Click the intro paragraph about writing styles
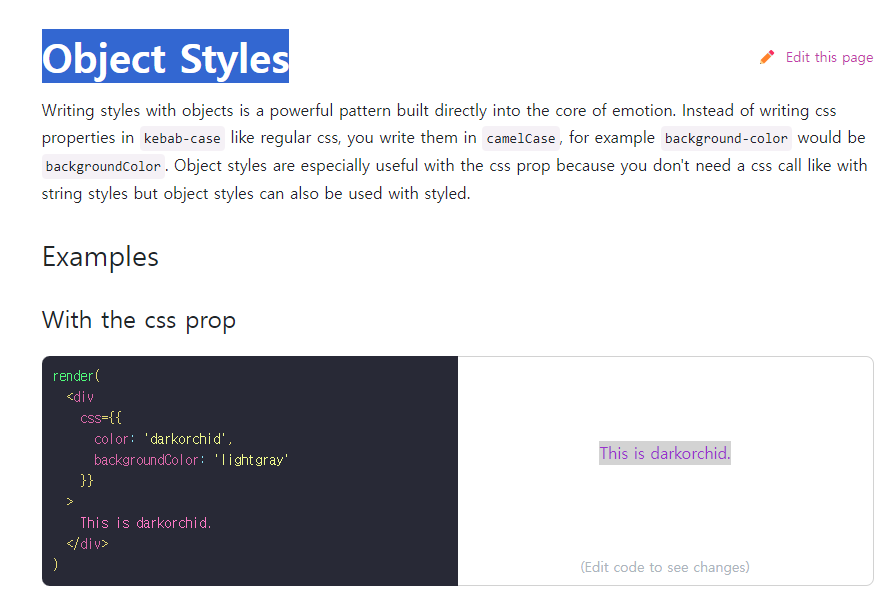The width and height of the screenshot is (892, 597). (455, 152)
